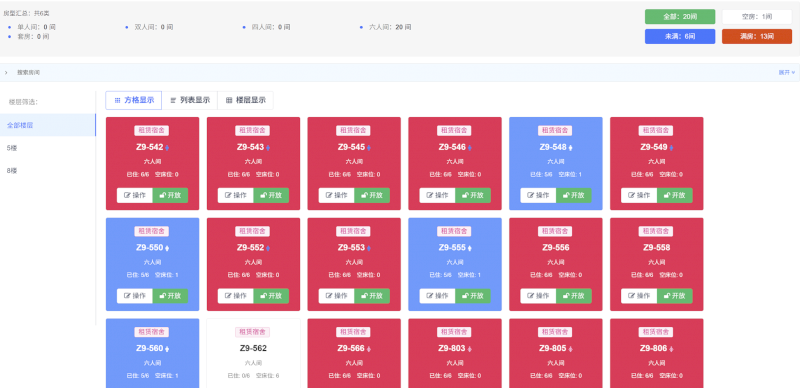Click the Z9-556 room name

(x=556, y=248)
